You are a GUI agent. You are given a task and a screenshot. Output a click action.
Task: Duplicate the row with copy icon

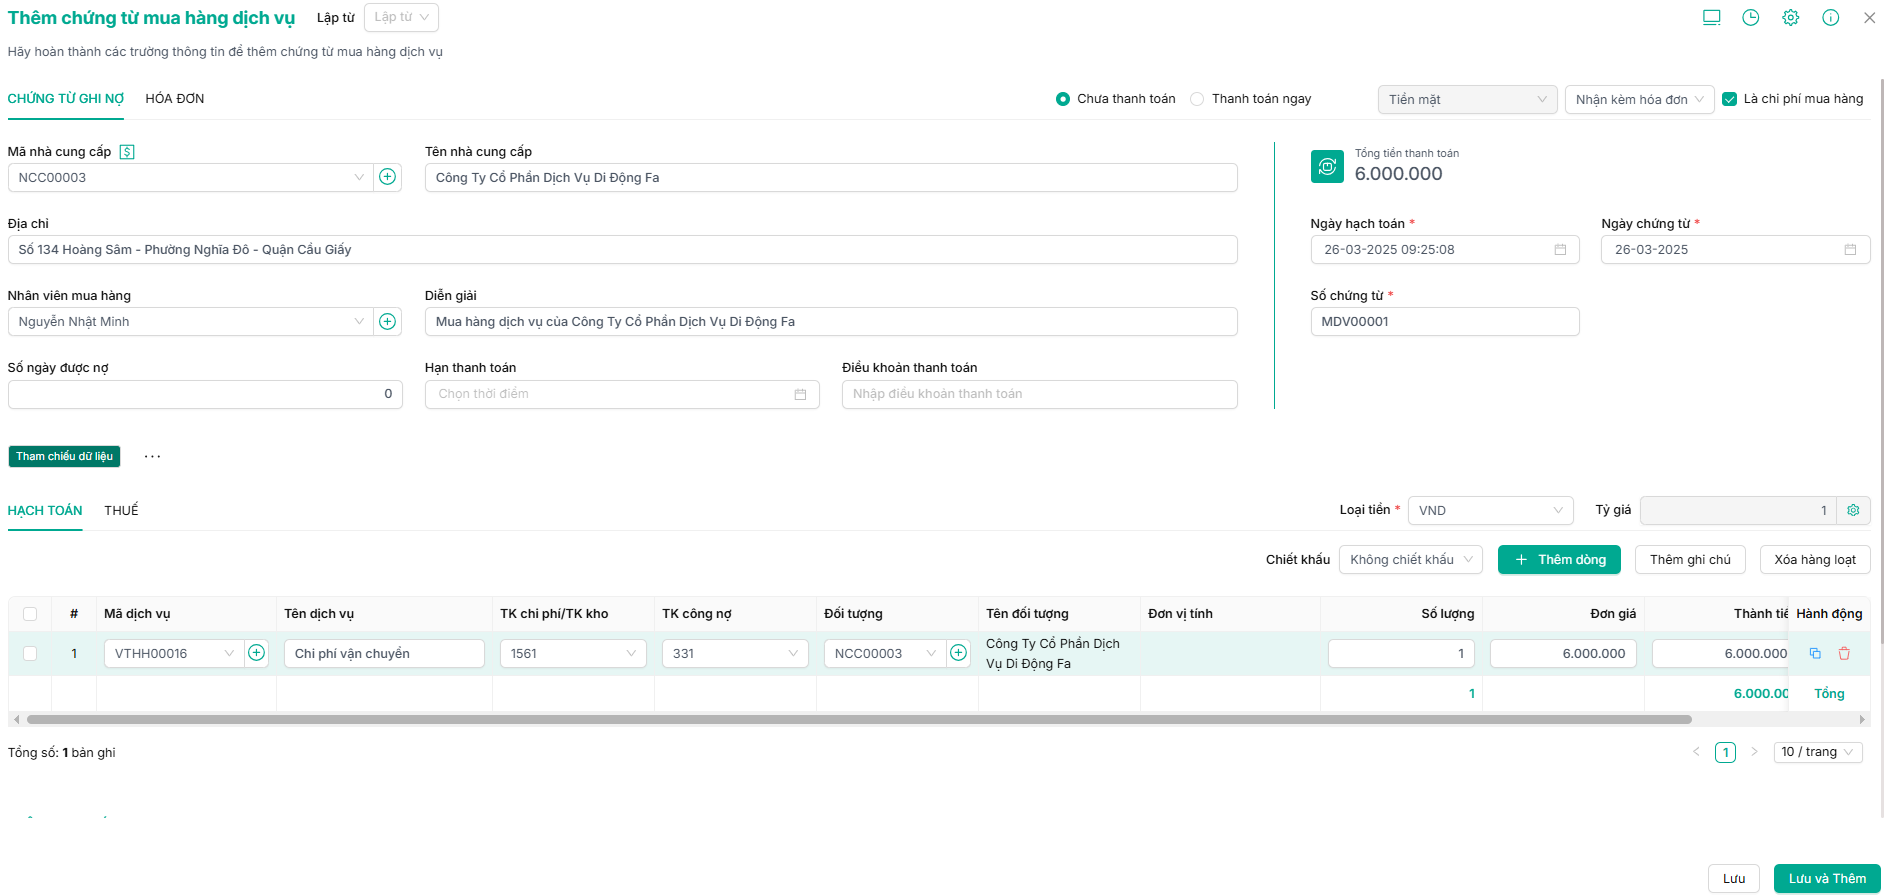click(1815, 653)
